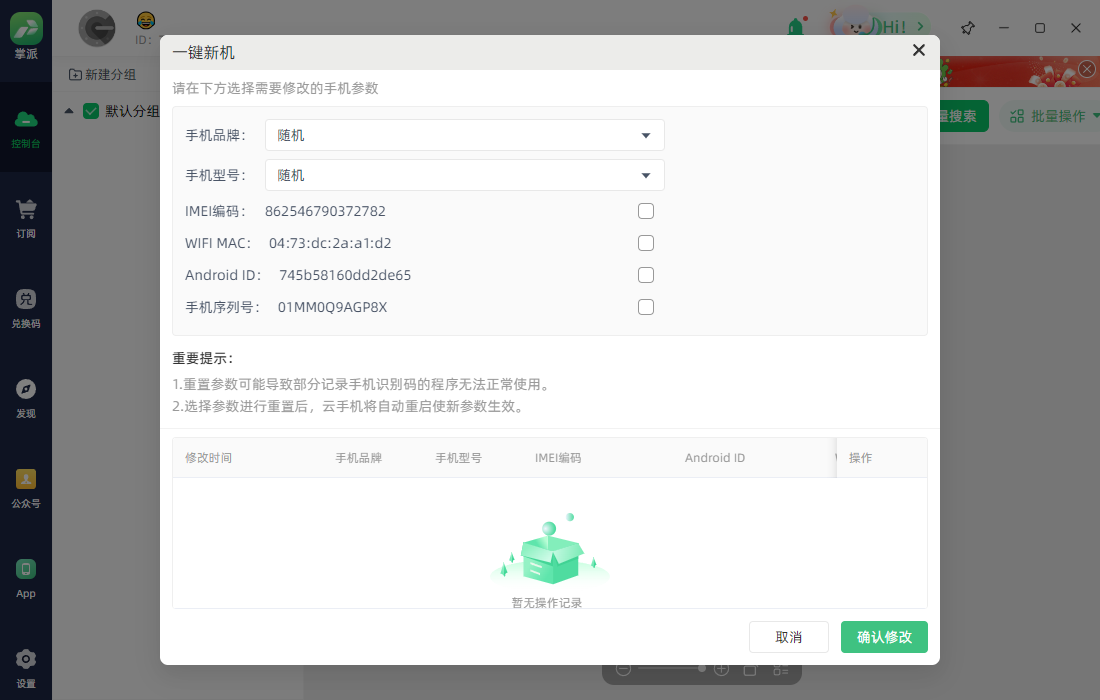Click the zoom-out minus icon in bottom toolbar
Screen dimensions: 1100x700
[x=624, y=669]
